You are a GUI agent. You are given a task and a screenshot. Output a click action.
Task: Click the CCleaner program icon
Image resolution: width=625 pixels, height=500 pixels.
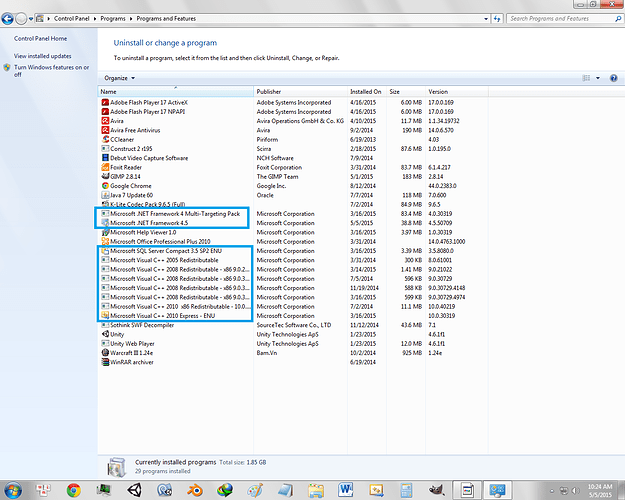pyautogui.click(x=105, y=140)
